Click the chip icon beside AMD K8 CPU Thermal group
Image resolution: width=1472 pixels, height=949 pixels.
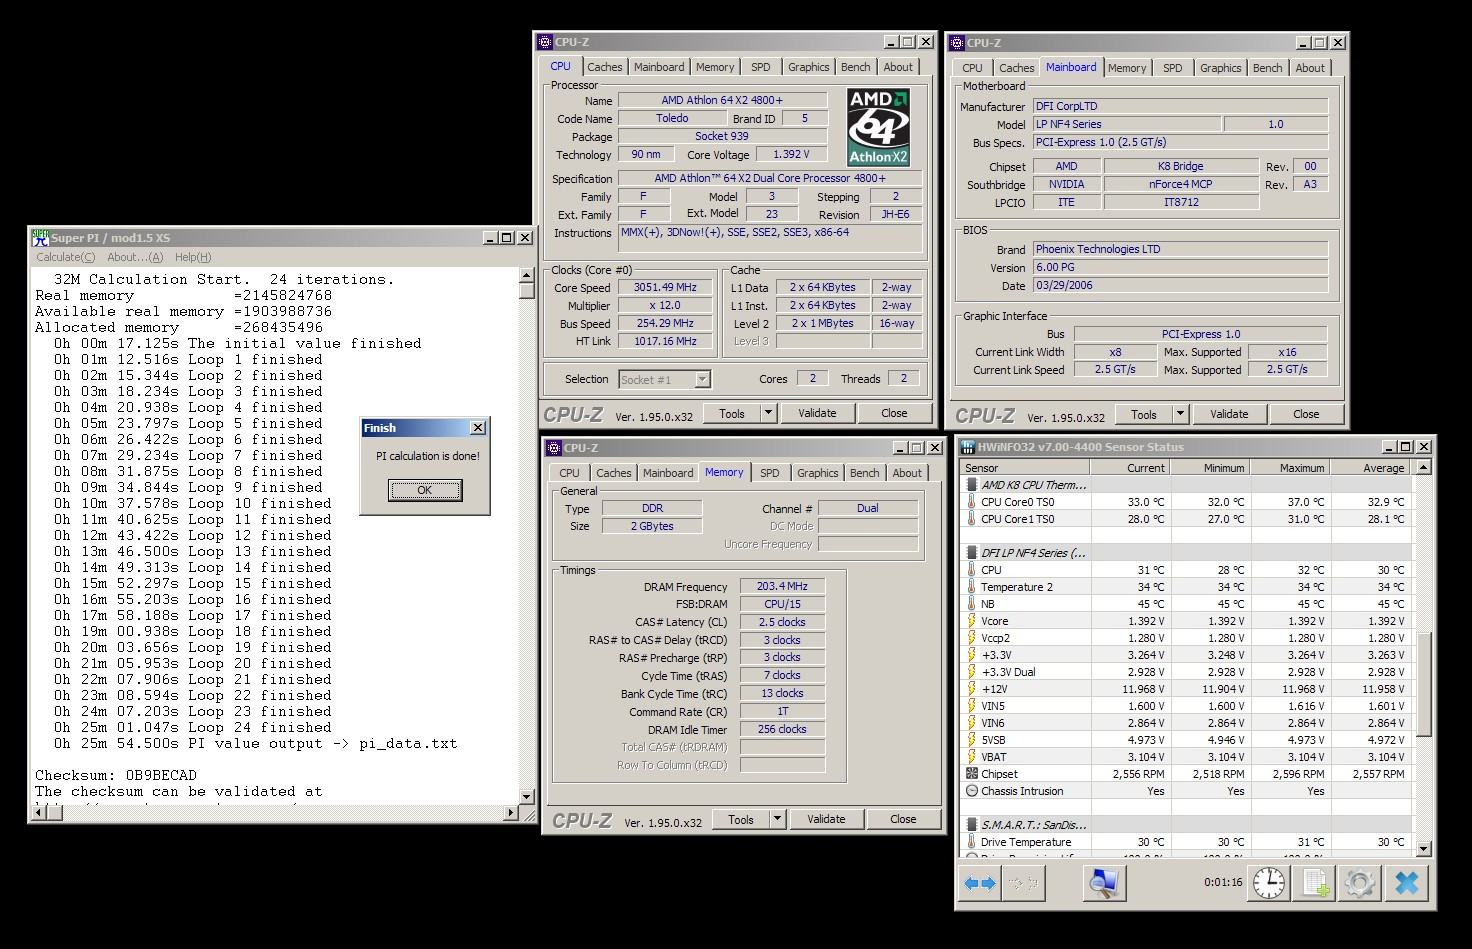[971, 485]
